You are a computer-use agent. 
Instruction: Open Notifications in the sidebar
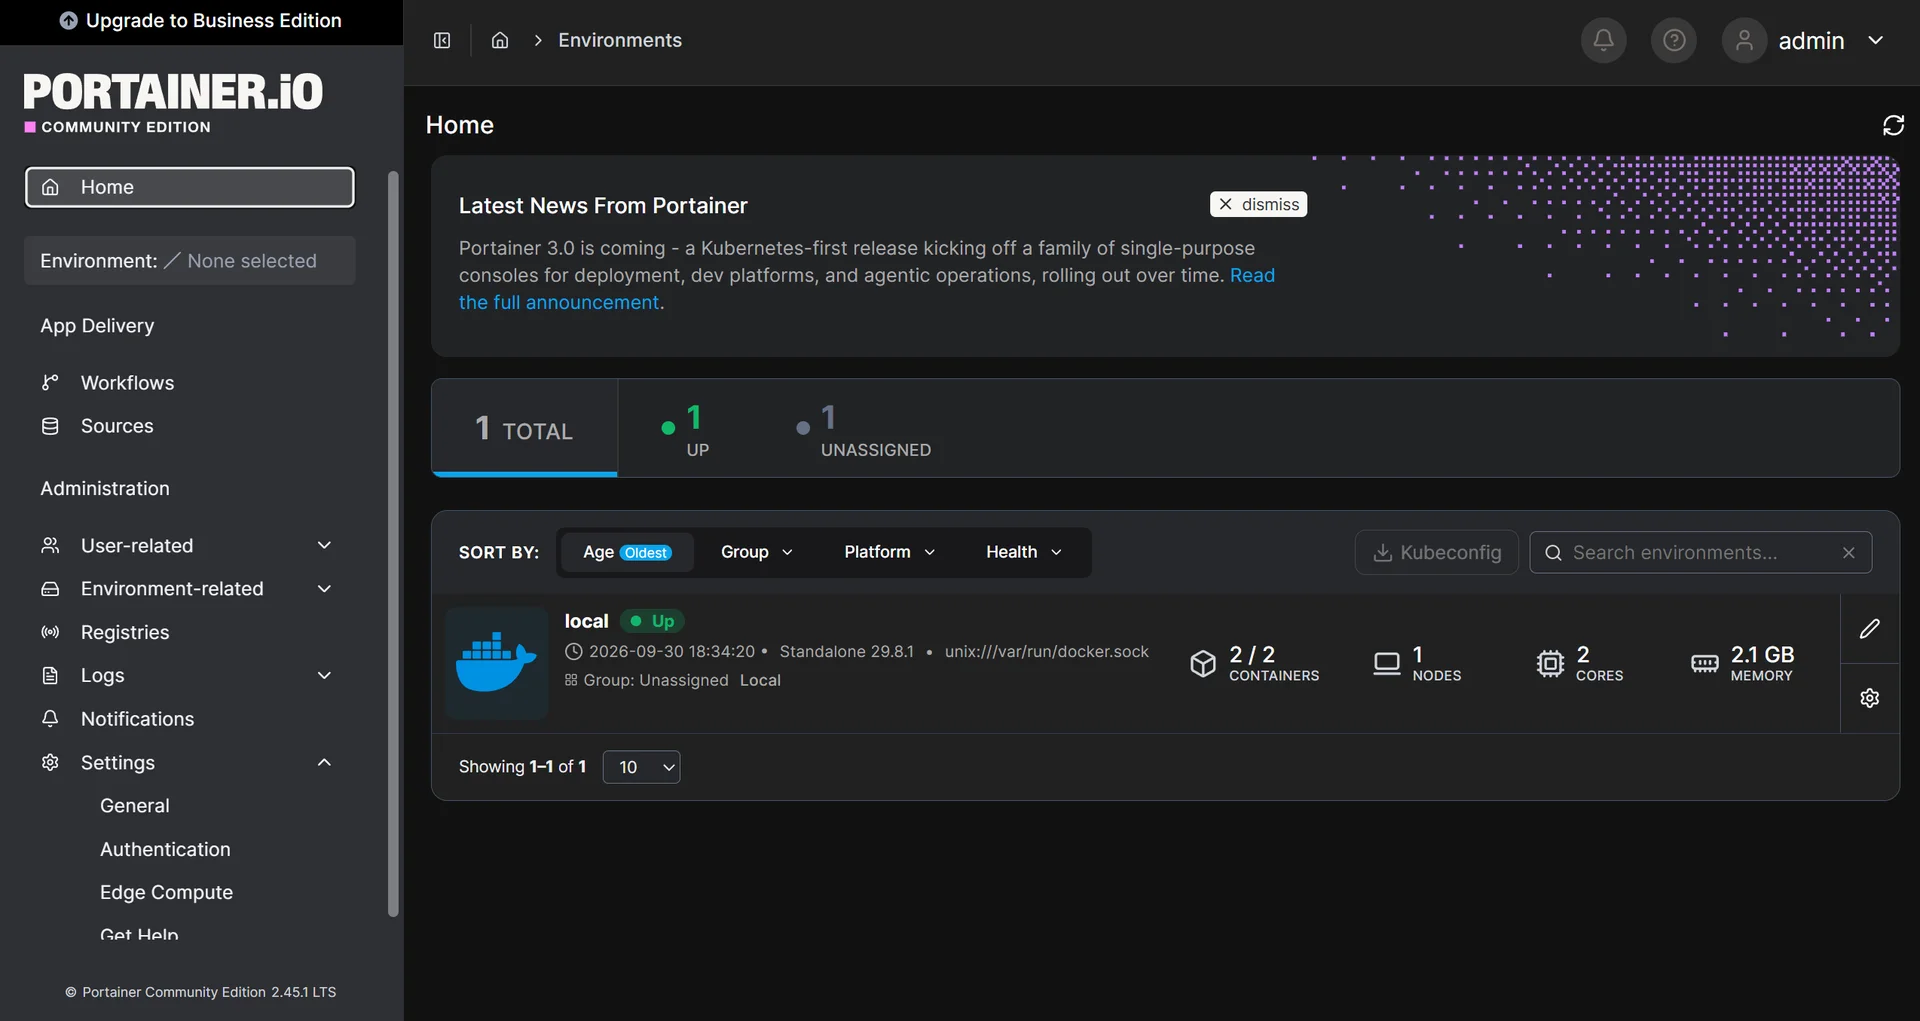click(x=137, y=719)
